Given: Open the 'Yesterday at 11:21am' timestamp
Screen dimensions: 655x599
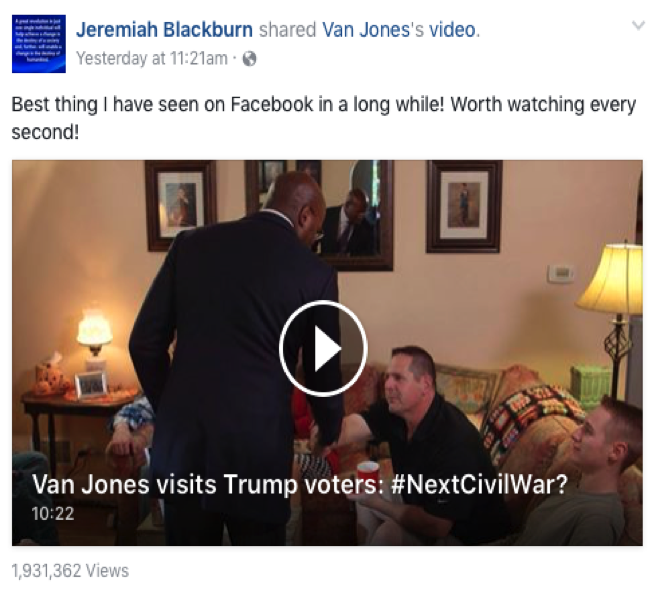Looking at the screenshot, I should (152, 58).
